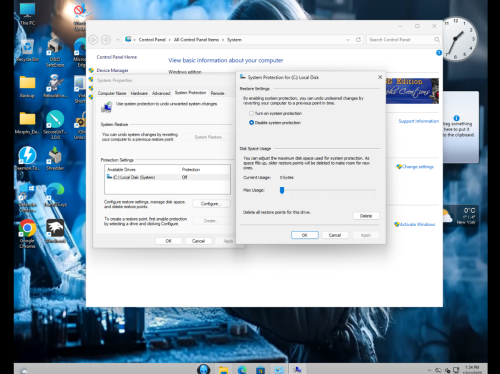Switch to the Computer Name tab
The height and width of the screenshot is (374, 500).
pos(112,93)
